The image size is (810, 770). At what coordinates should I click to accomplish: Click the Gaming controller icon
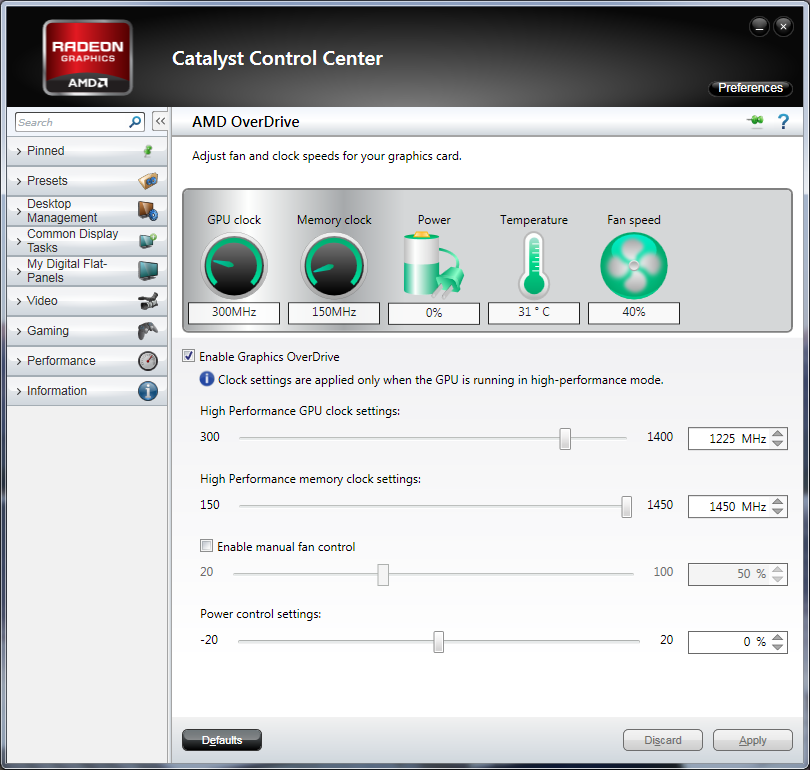point(148,331)
